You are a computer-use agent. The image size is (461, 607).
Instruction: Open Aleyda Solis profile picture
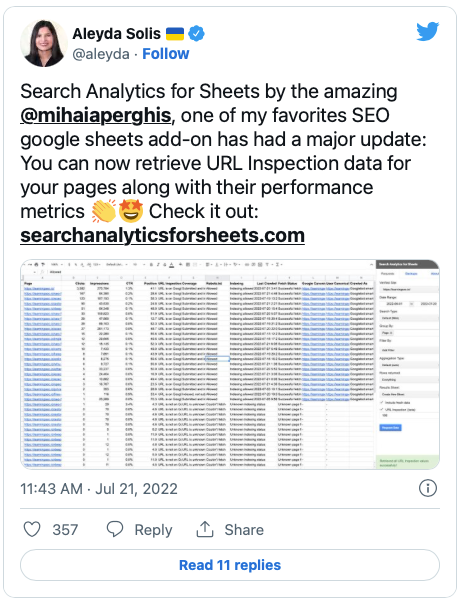tap(43, 43)
